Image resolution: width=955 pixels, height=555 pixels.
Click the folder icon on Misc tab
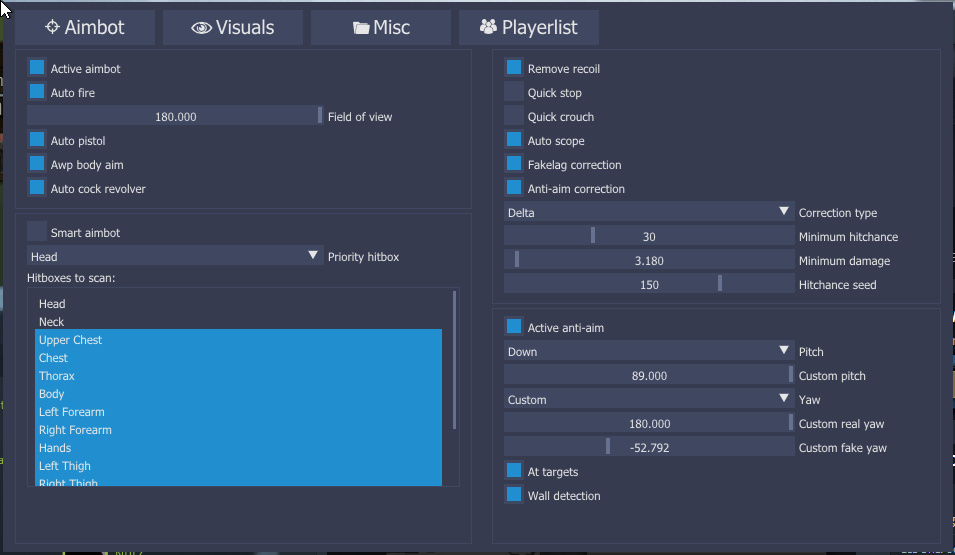(x=361, y=28)
